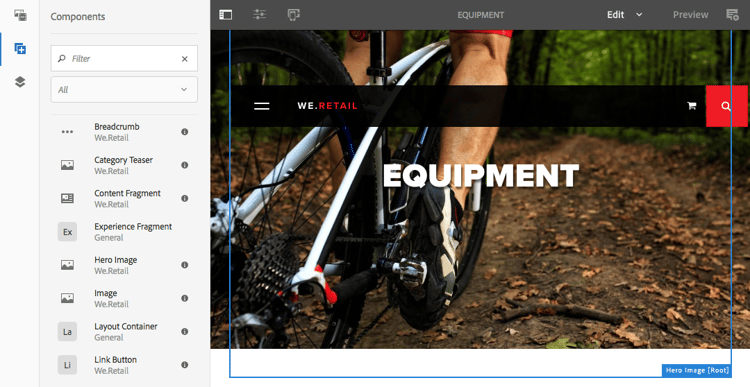Viewport: 750px width, 387px height.
Task: Click the Hero Image picture icon
Action: [x=67, y=265]
